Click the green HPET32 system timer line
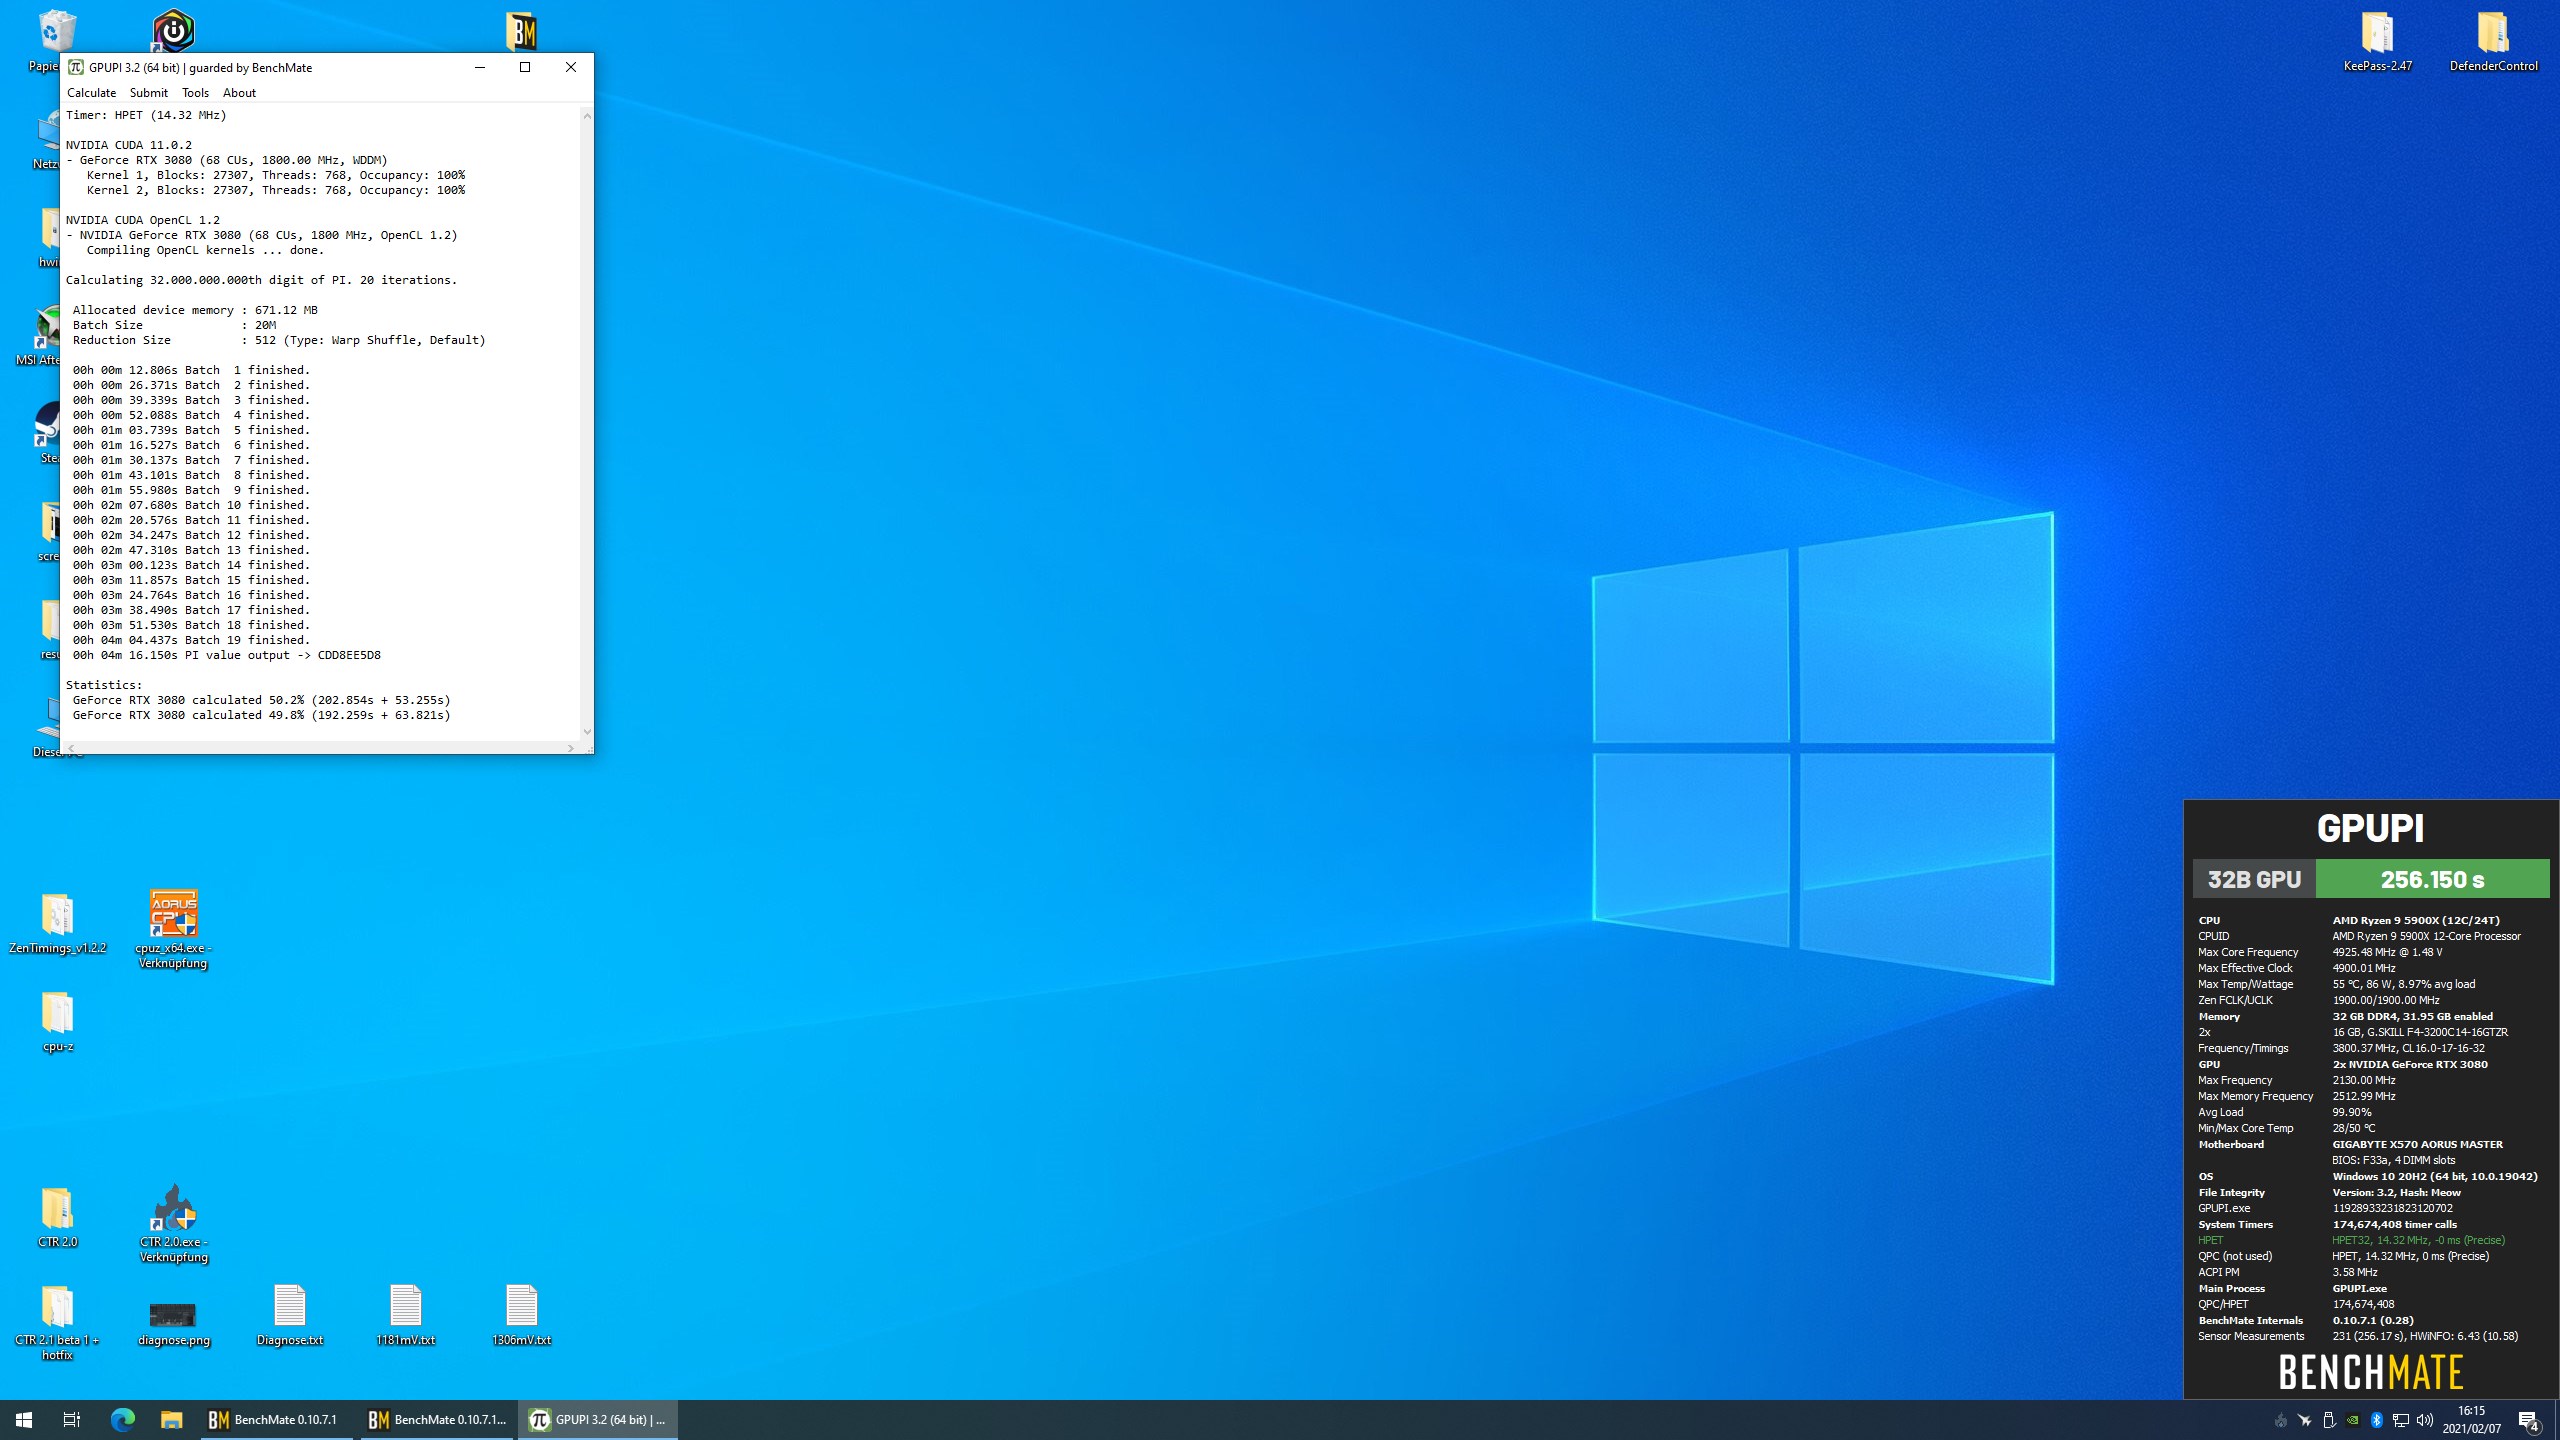The height and width of the screenshot is (1440, 2560). point(2351,1240)
